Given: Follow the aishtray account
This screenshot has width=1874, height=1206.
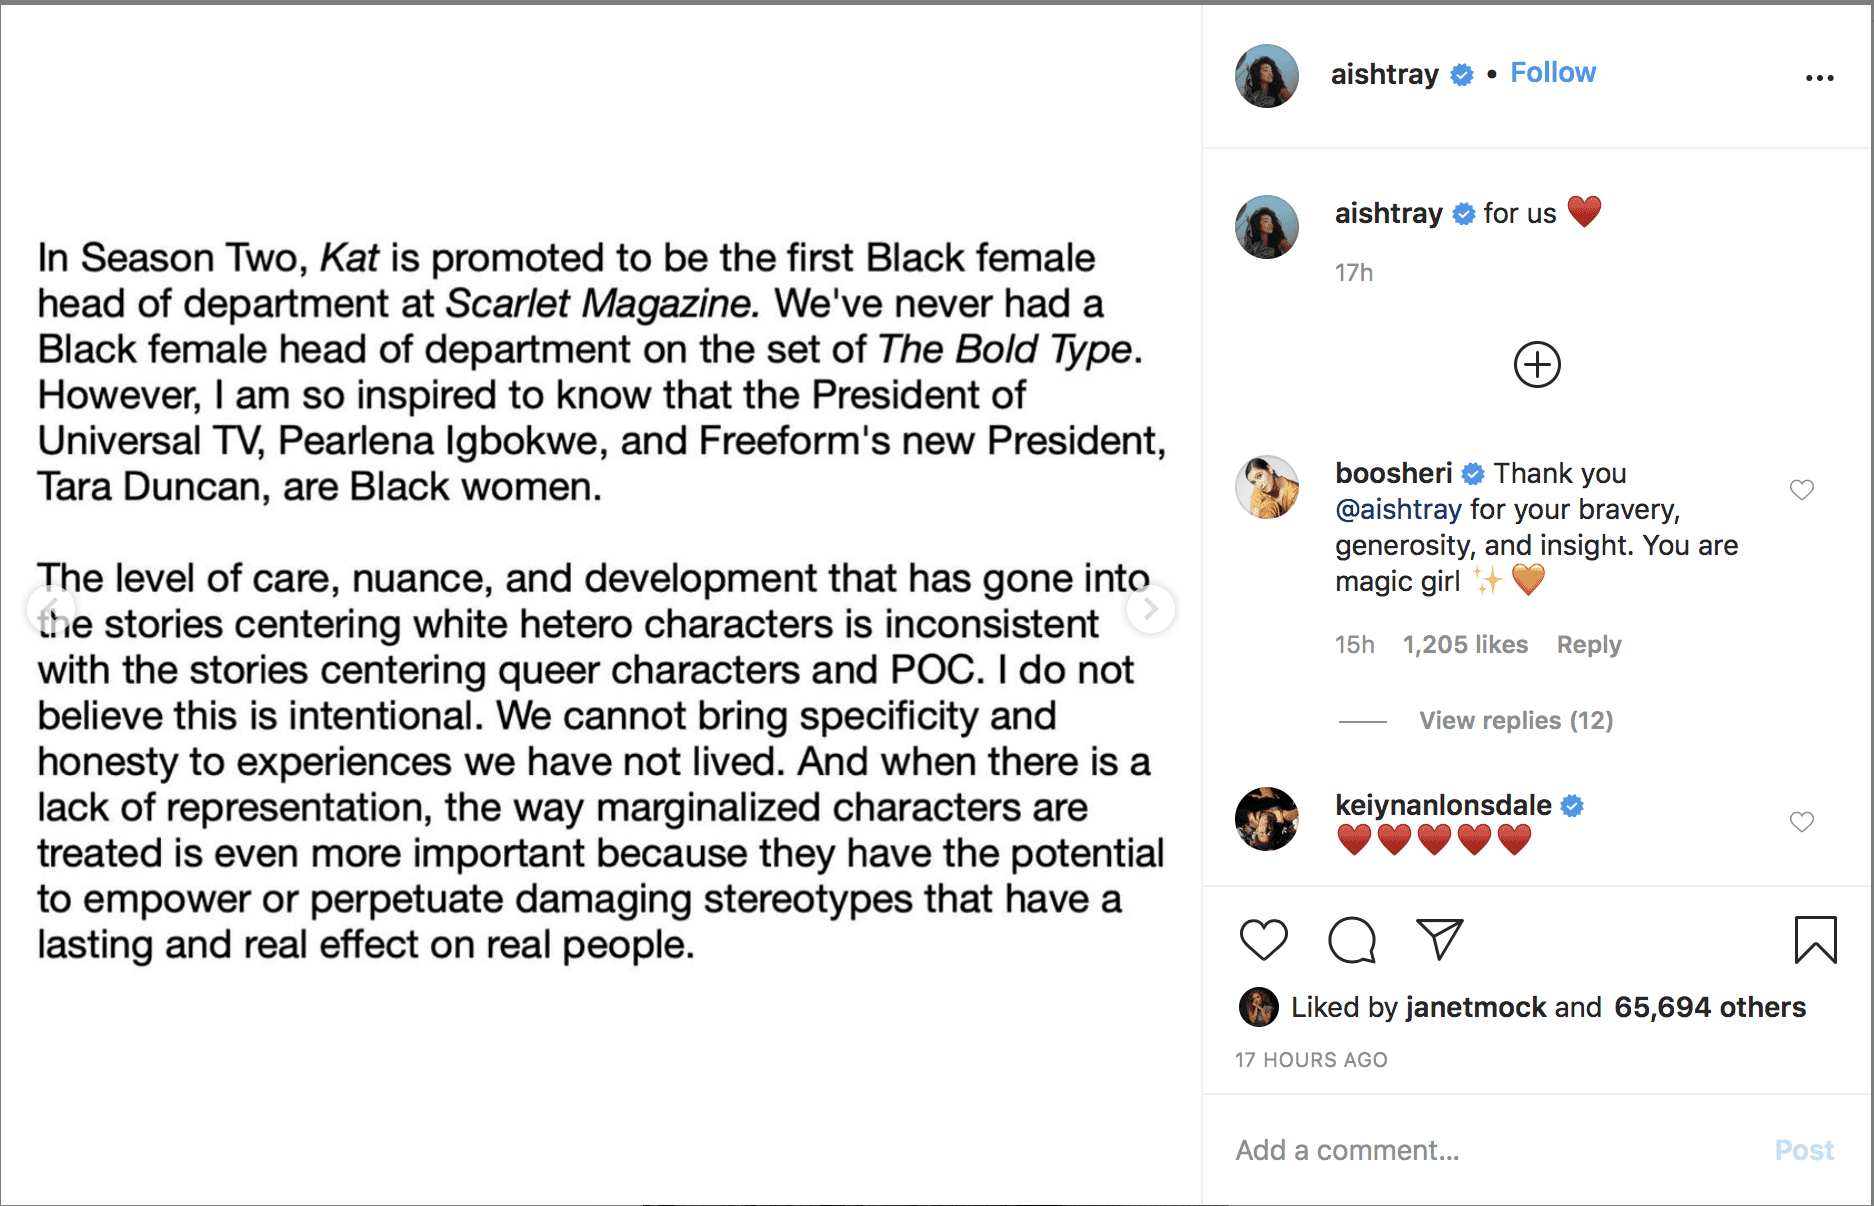Looking at the screenshot, I should pyautogui.click(x=1553, y=73).
